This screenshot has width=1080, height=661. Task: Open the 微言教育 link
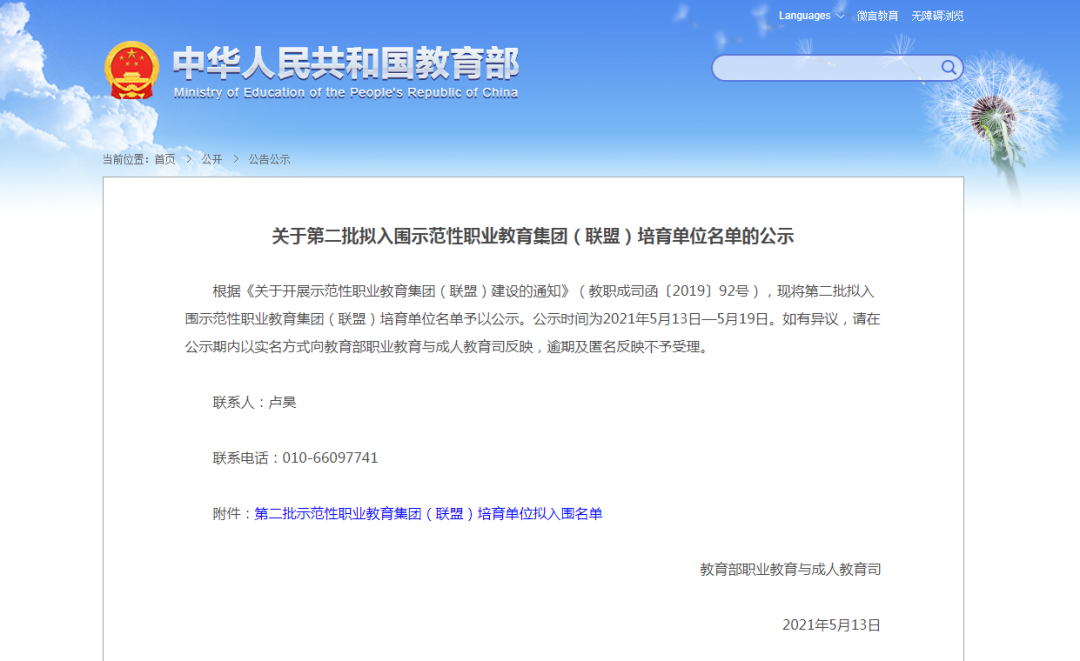coord(877,16)
